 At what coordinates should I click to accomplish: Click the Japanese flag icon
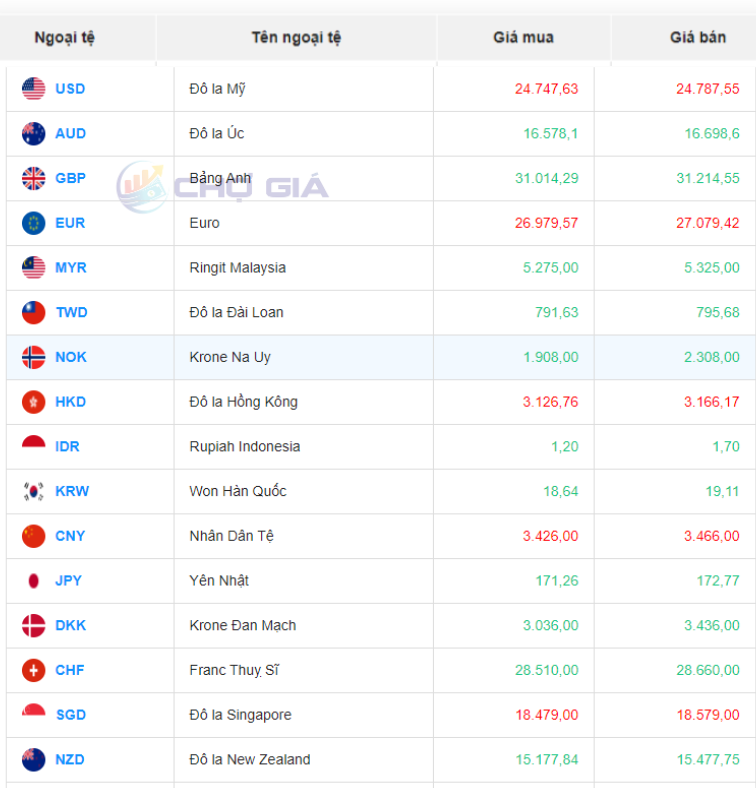(x=34, y=581)
